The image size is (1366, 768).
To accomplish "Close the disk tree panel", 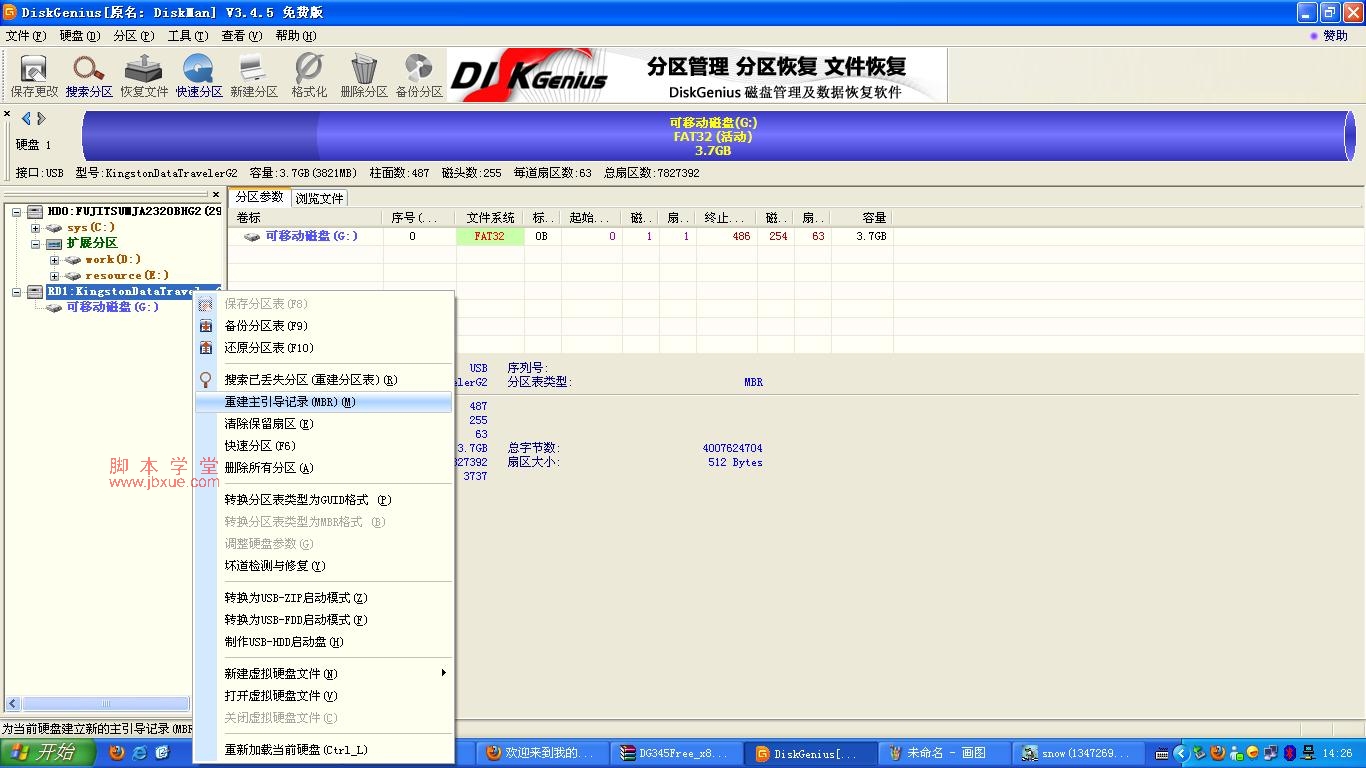I will click(215, 195).
